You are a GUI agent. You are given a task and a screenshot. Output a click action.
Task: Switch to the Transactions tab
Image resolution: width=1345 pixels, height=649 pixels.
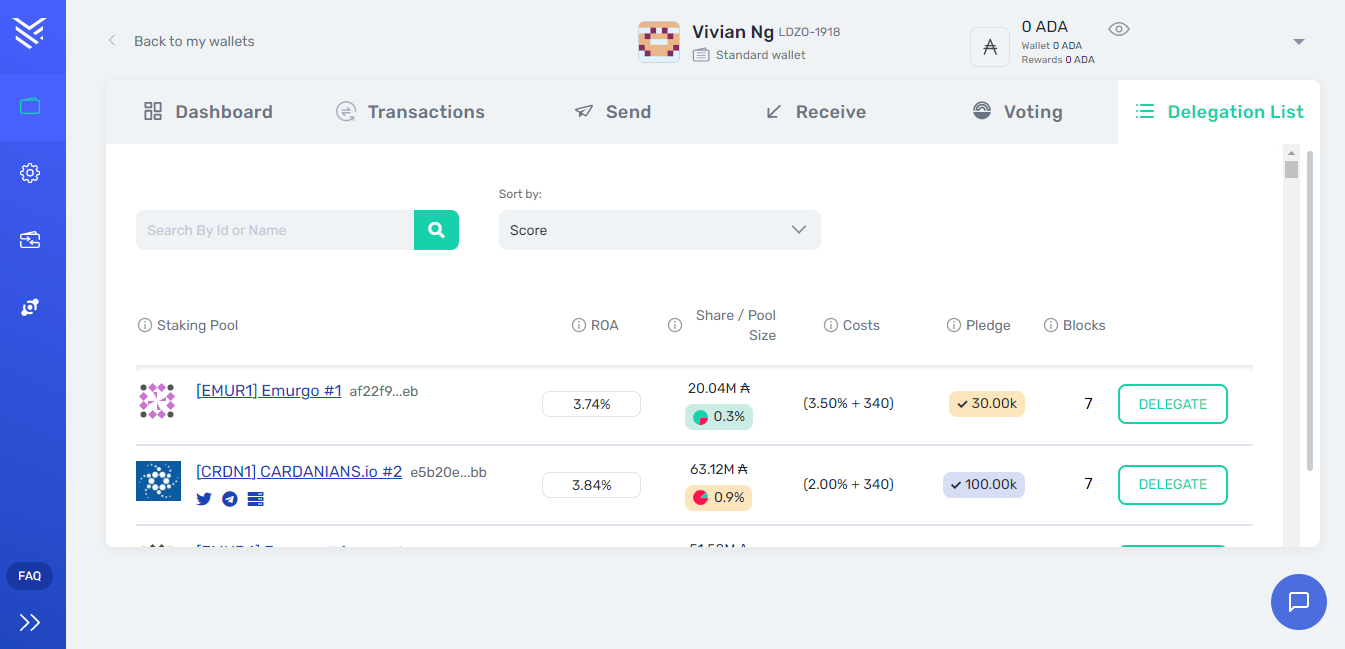tap(410, 112)
